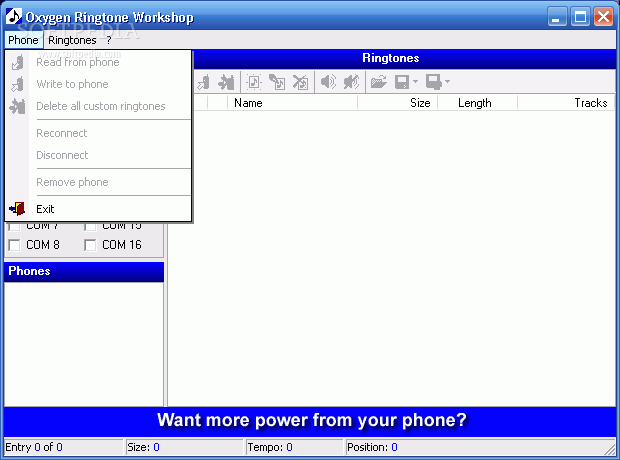This screenshot has width=620, height=460.
Task: Close the Oxygen Ringtone Workshop window
Action: coord(603,17)
